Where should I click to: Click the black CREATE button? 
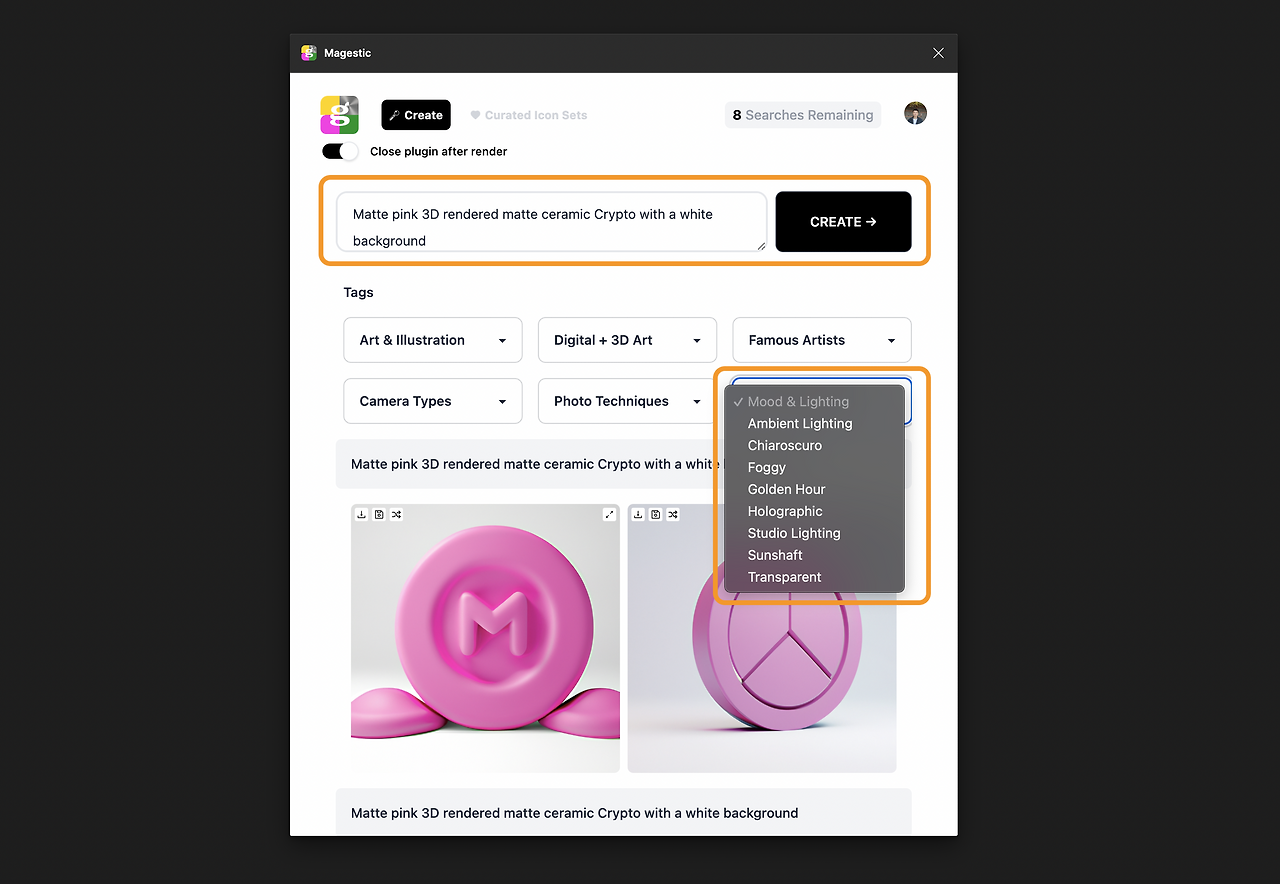tap(843, 222)
